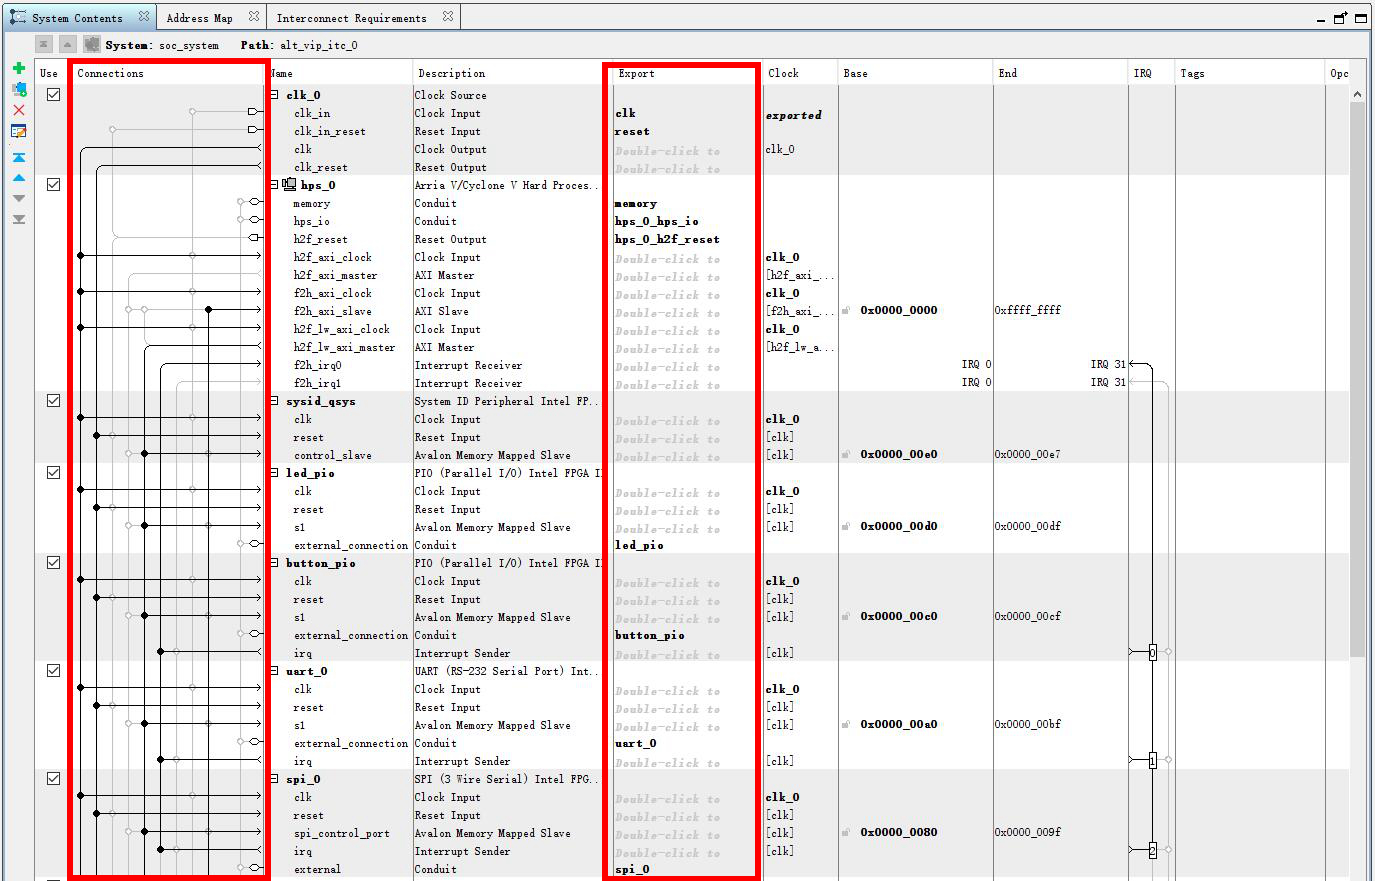The height and width of the screenshot is (881, 1375).
Task: Click the Tags column header
Action: click(x=1249, y=73)
